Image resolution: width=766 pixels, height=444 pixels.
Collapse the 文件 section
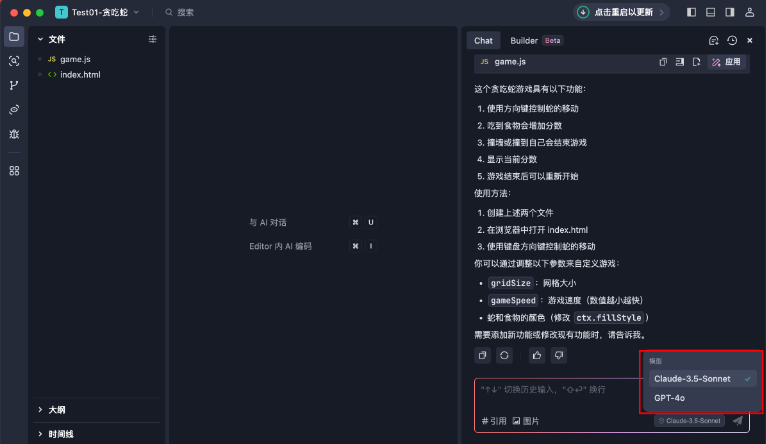(40, 39)
